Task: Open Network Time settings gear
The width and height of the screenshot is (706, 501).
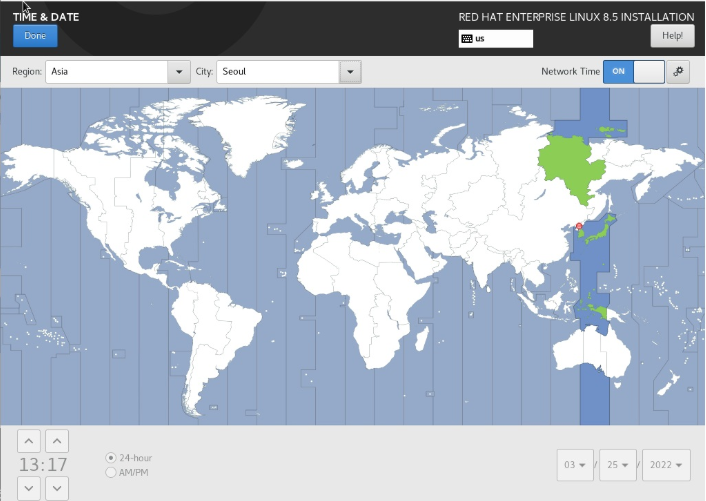Action: click(678, 72)
